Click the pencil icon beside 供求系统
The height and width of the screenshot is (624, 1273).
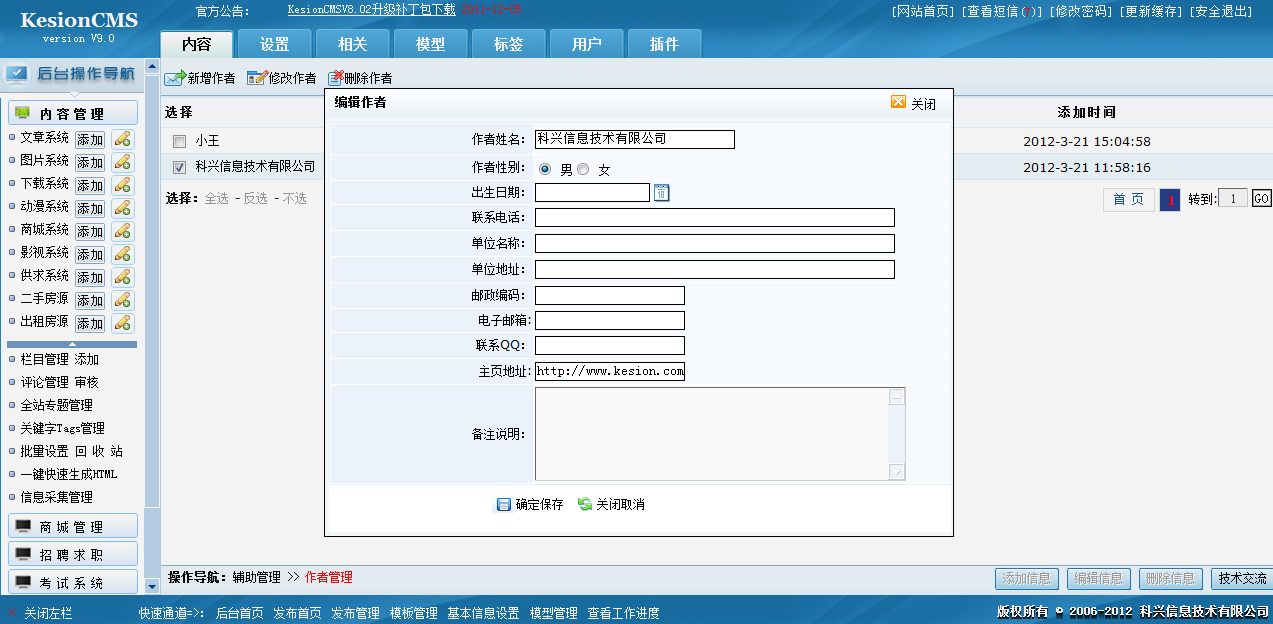tap(122, 277)
